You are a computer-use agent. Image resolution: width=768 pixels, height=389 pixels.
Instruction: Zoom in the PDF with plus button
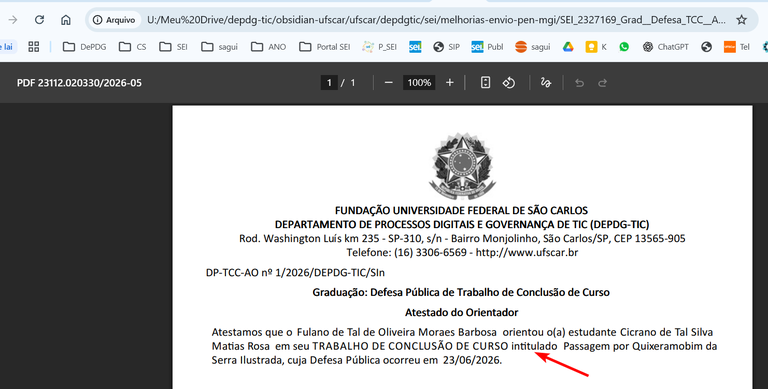click(450, 83)
